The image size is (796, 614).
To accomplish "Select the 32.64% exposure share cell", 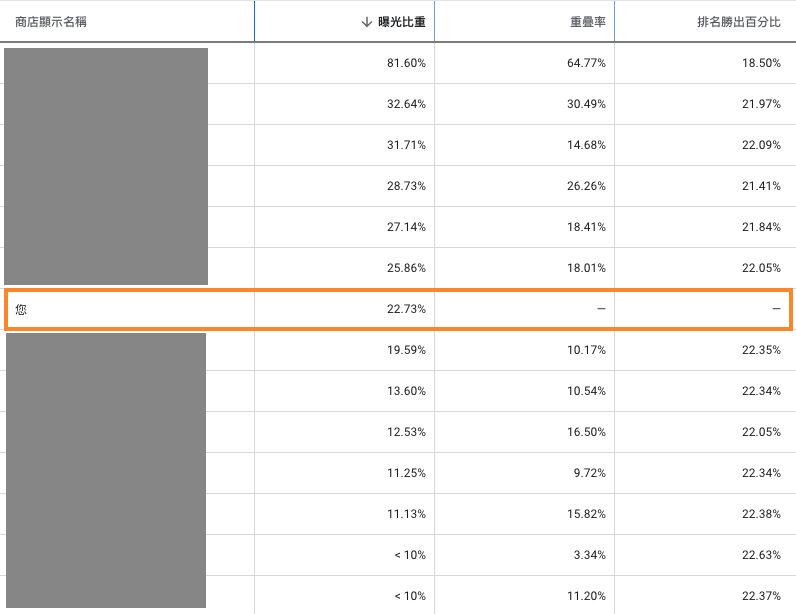I will (345, 104).
